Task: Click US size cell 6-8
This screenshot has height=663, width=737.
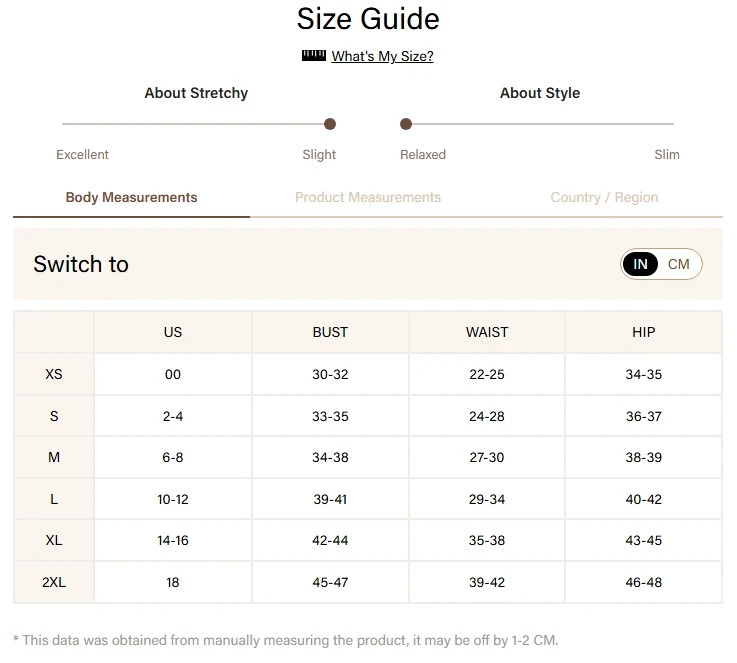Action: 172,457
